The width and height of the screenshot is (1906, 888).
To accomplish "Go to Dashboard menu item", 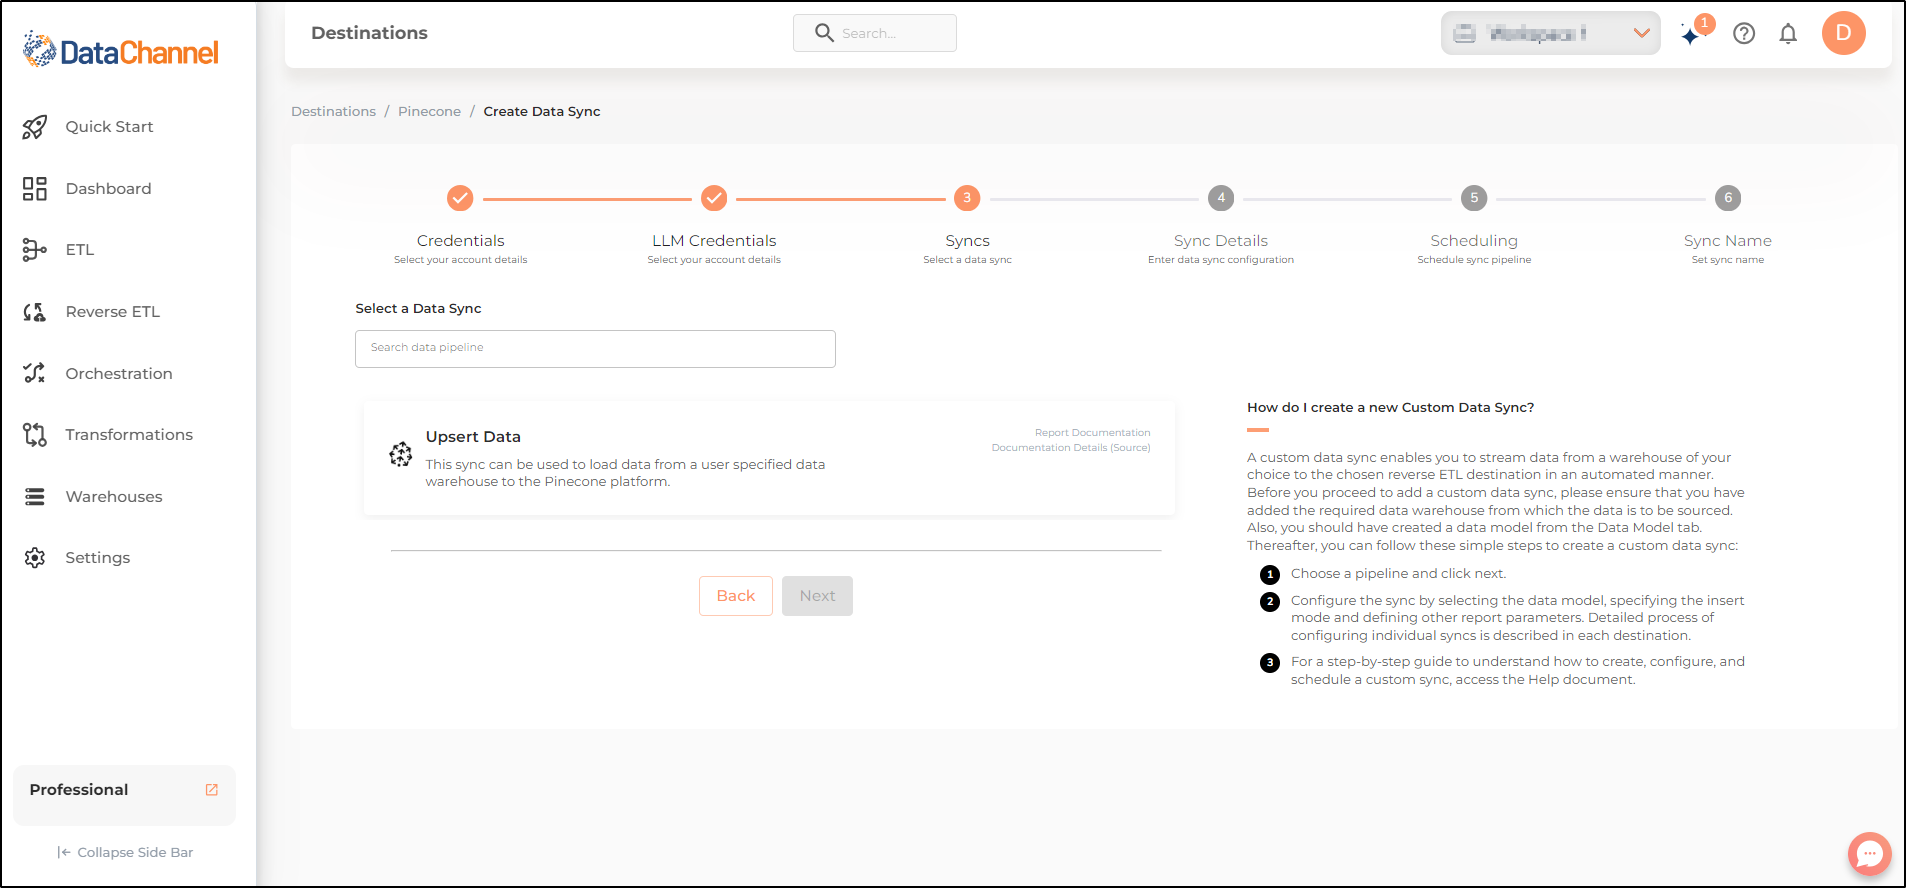I will (108, 189).
